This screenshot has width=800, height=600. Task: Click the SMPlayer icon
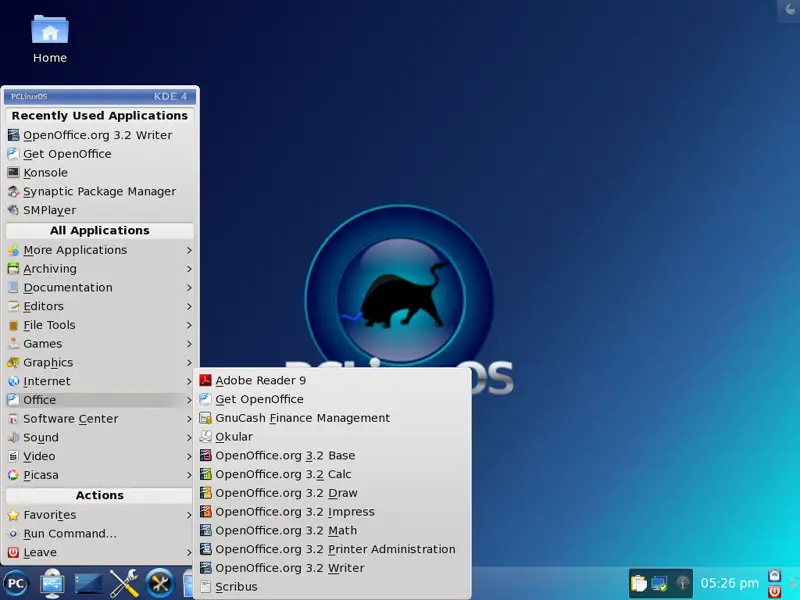13,210
